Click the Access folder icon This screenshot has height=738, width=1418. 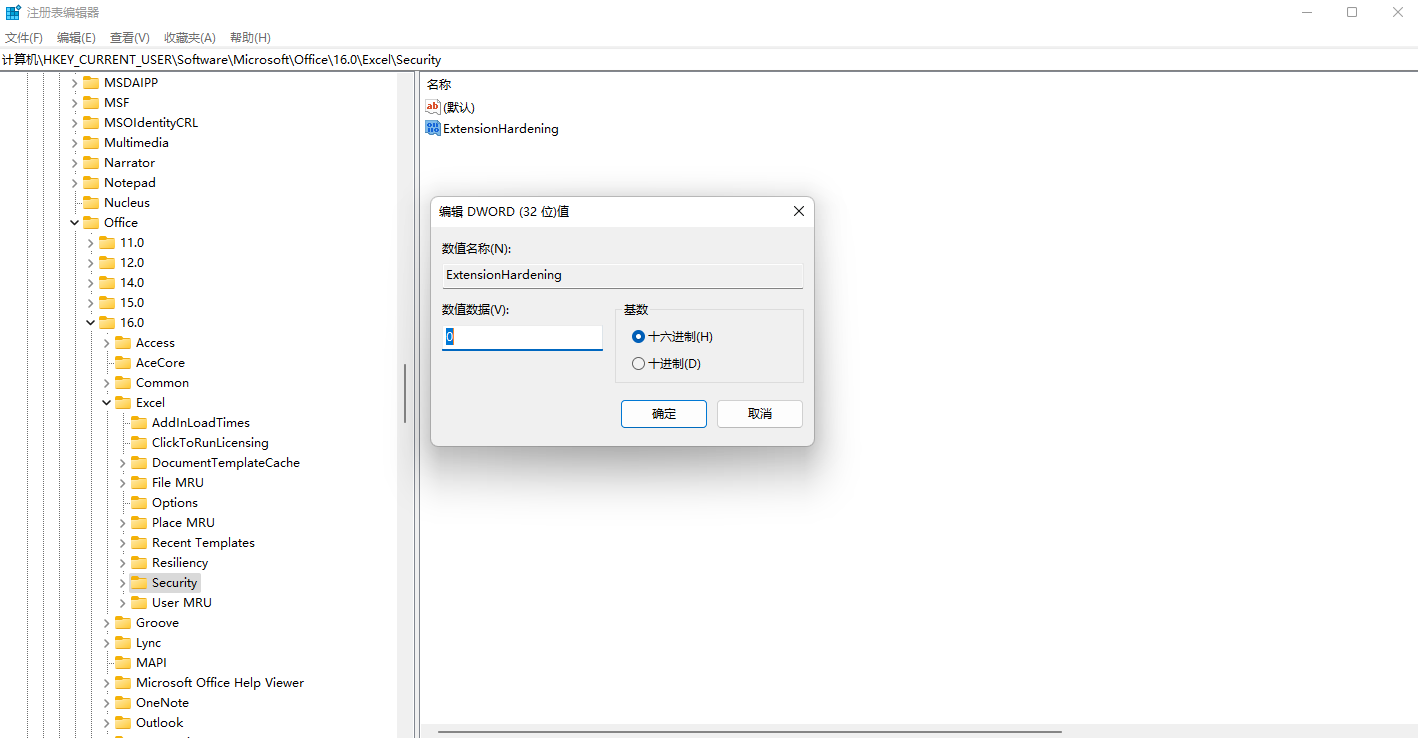coord(123,342)
